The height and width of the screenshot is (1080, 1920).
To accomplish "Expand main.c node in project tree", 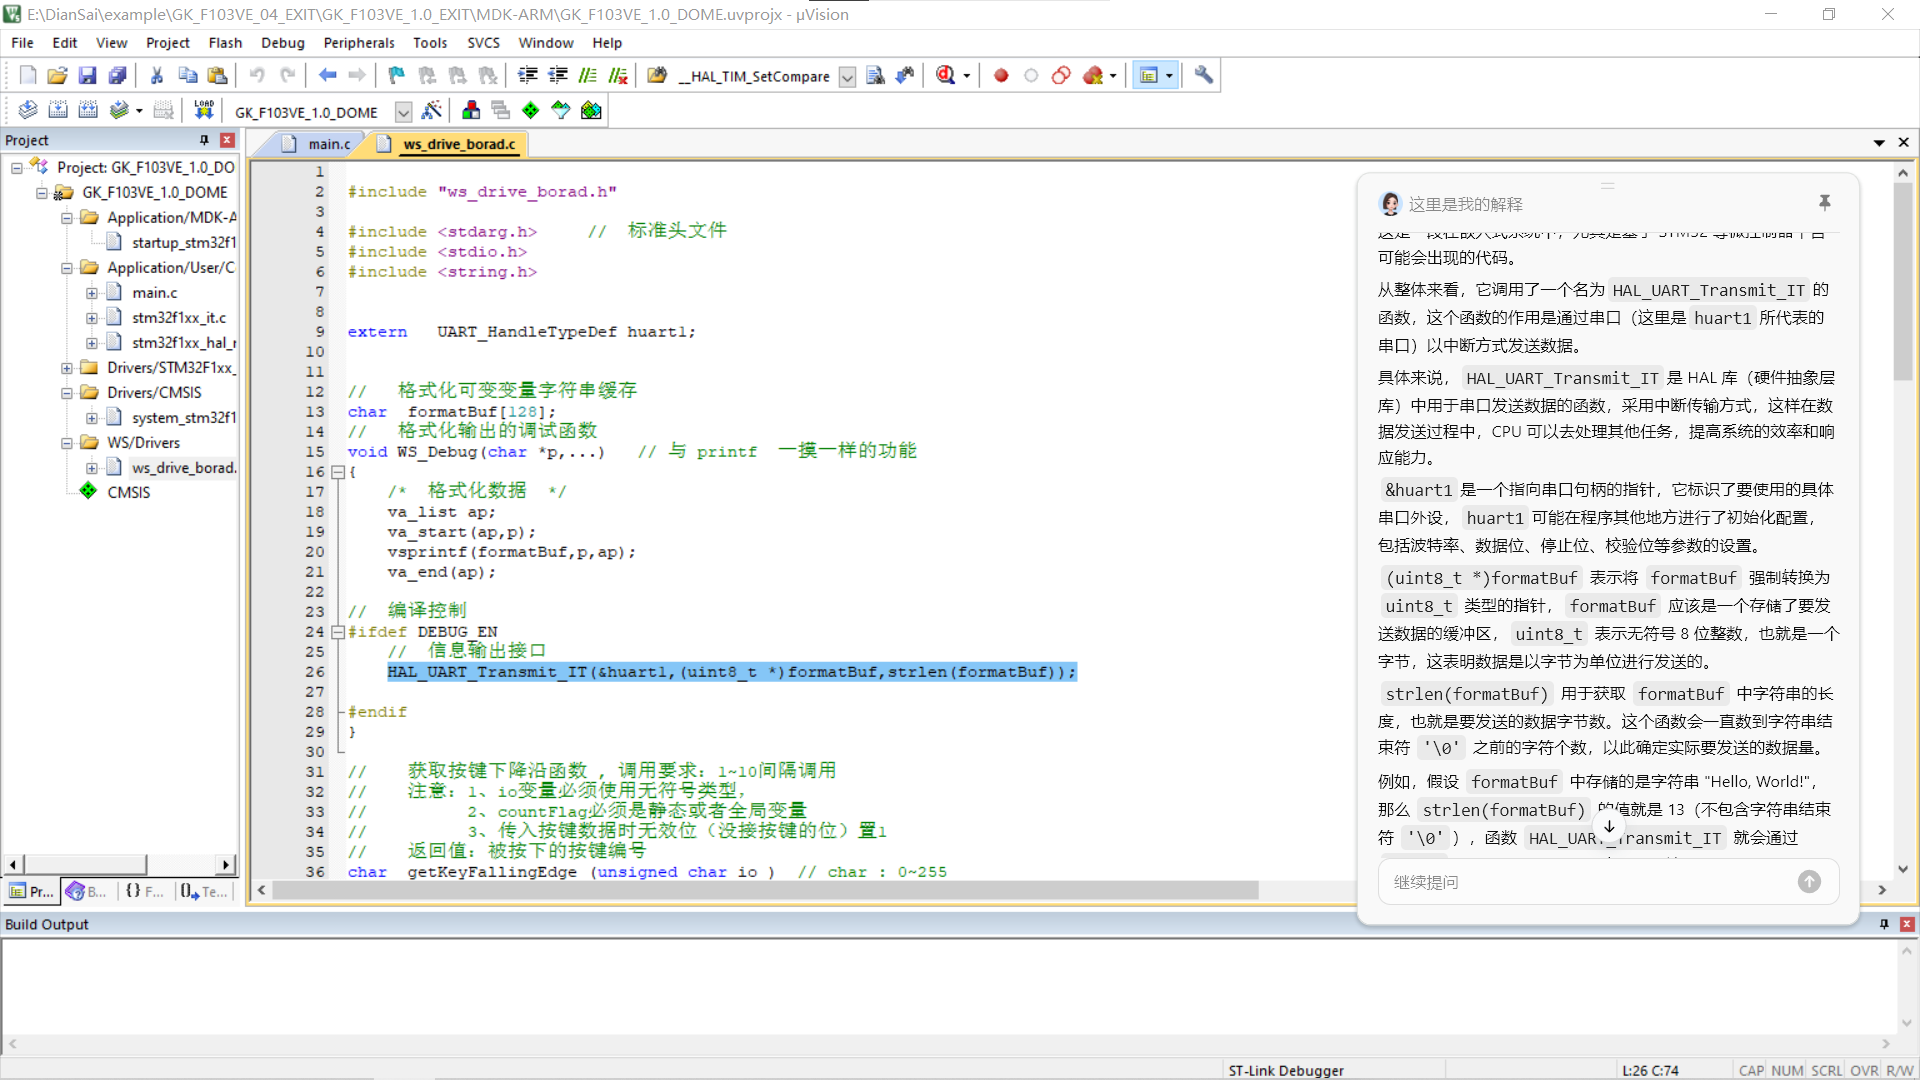I will (92, 293).
